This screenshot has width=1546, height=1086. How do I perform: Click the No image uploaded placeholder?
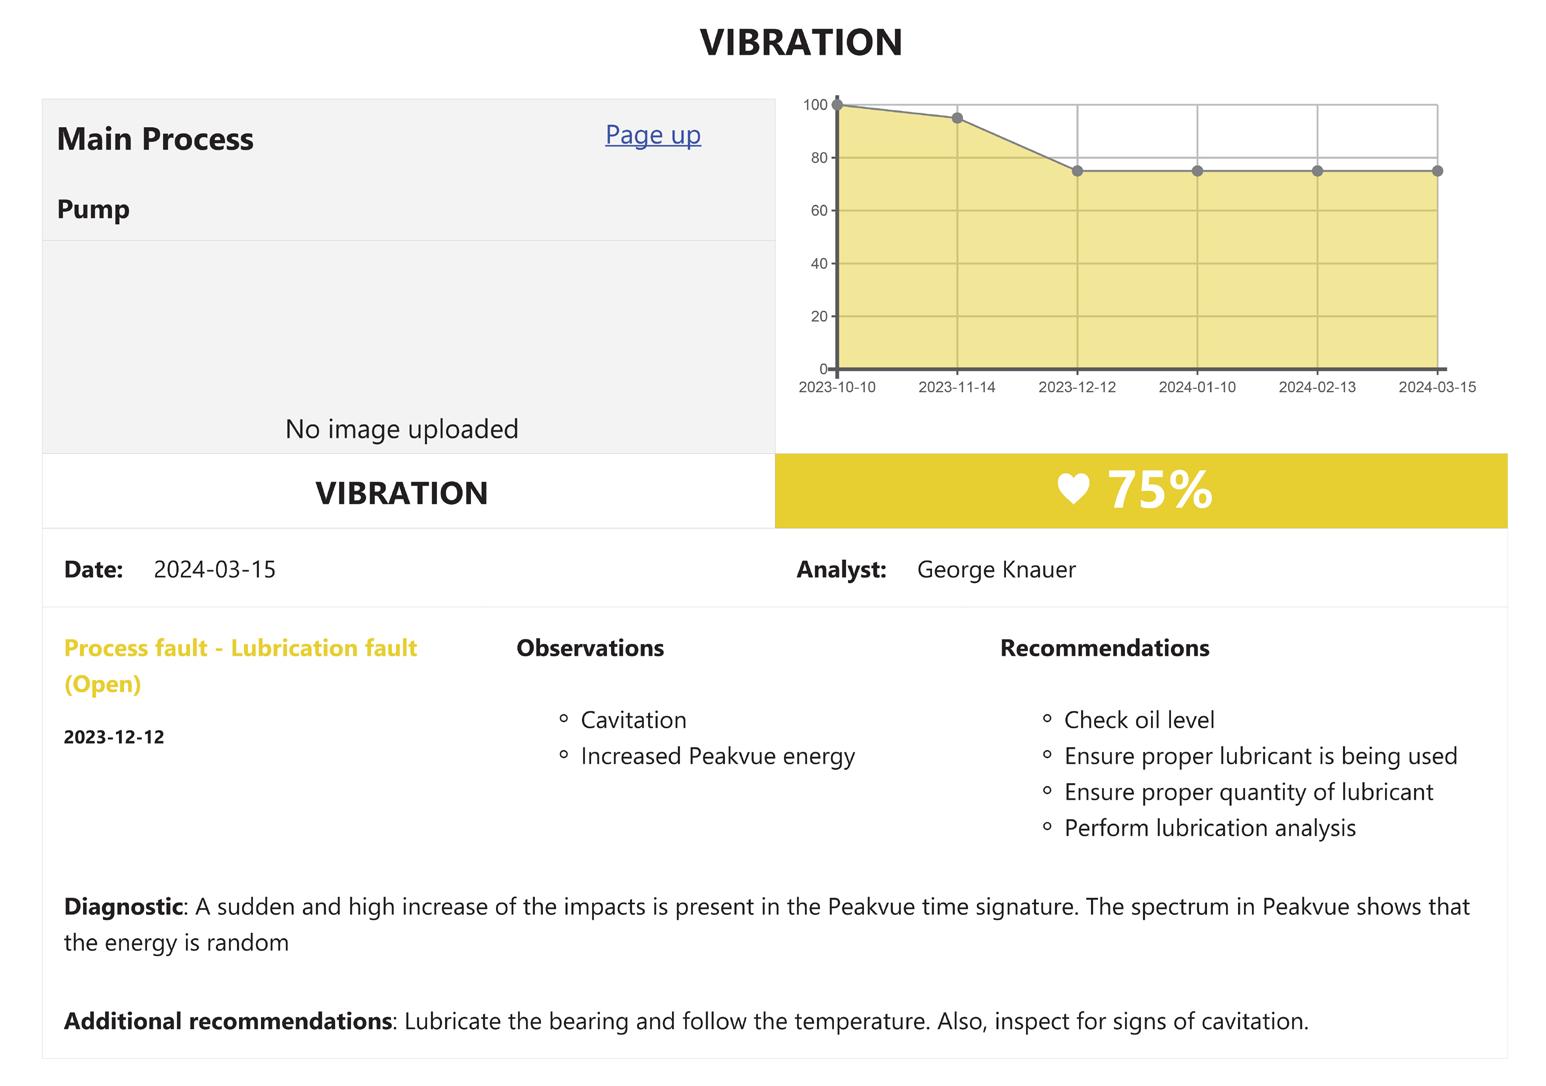[x=401, y=429]
